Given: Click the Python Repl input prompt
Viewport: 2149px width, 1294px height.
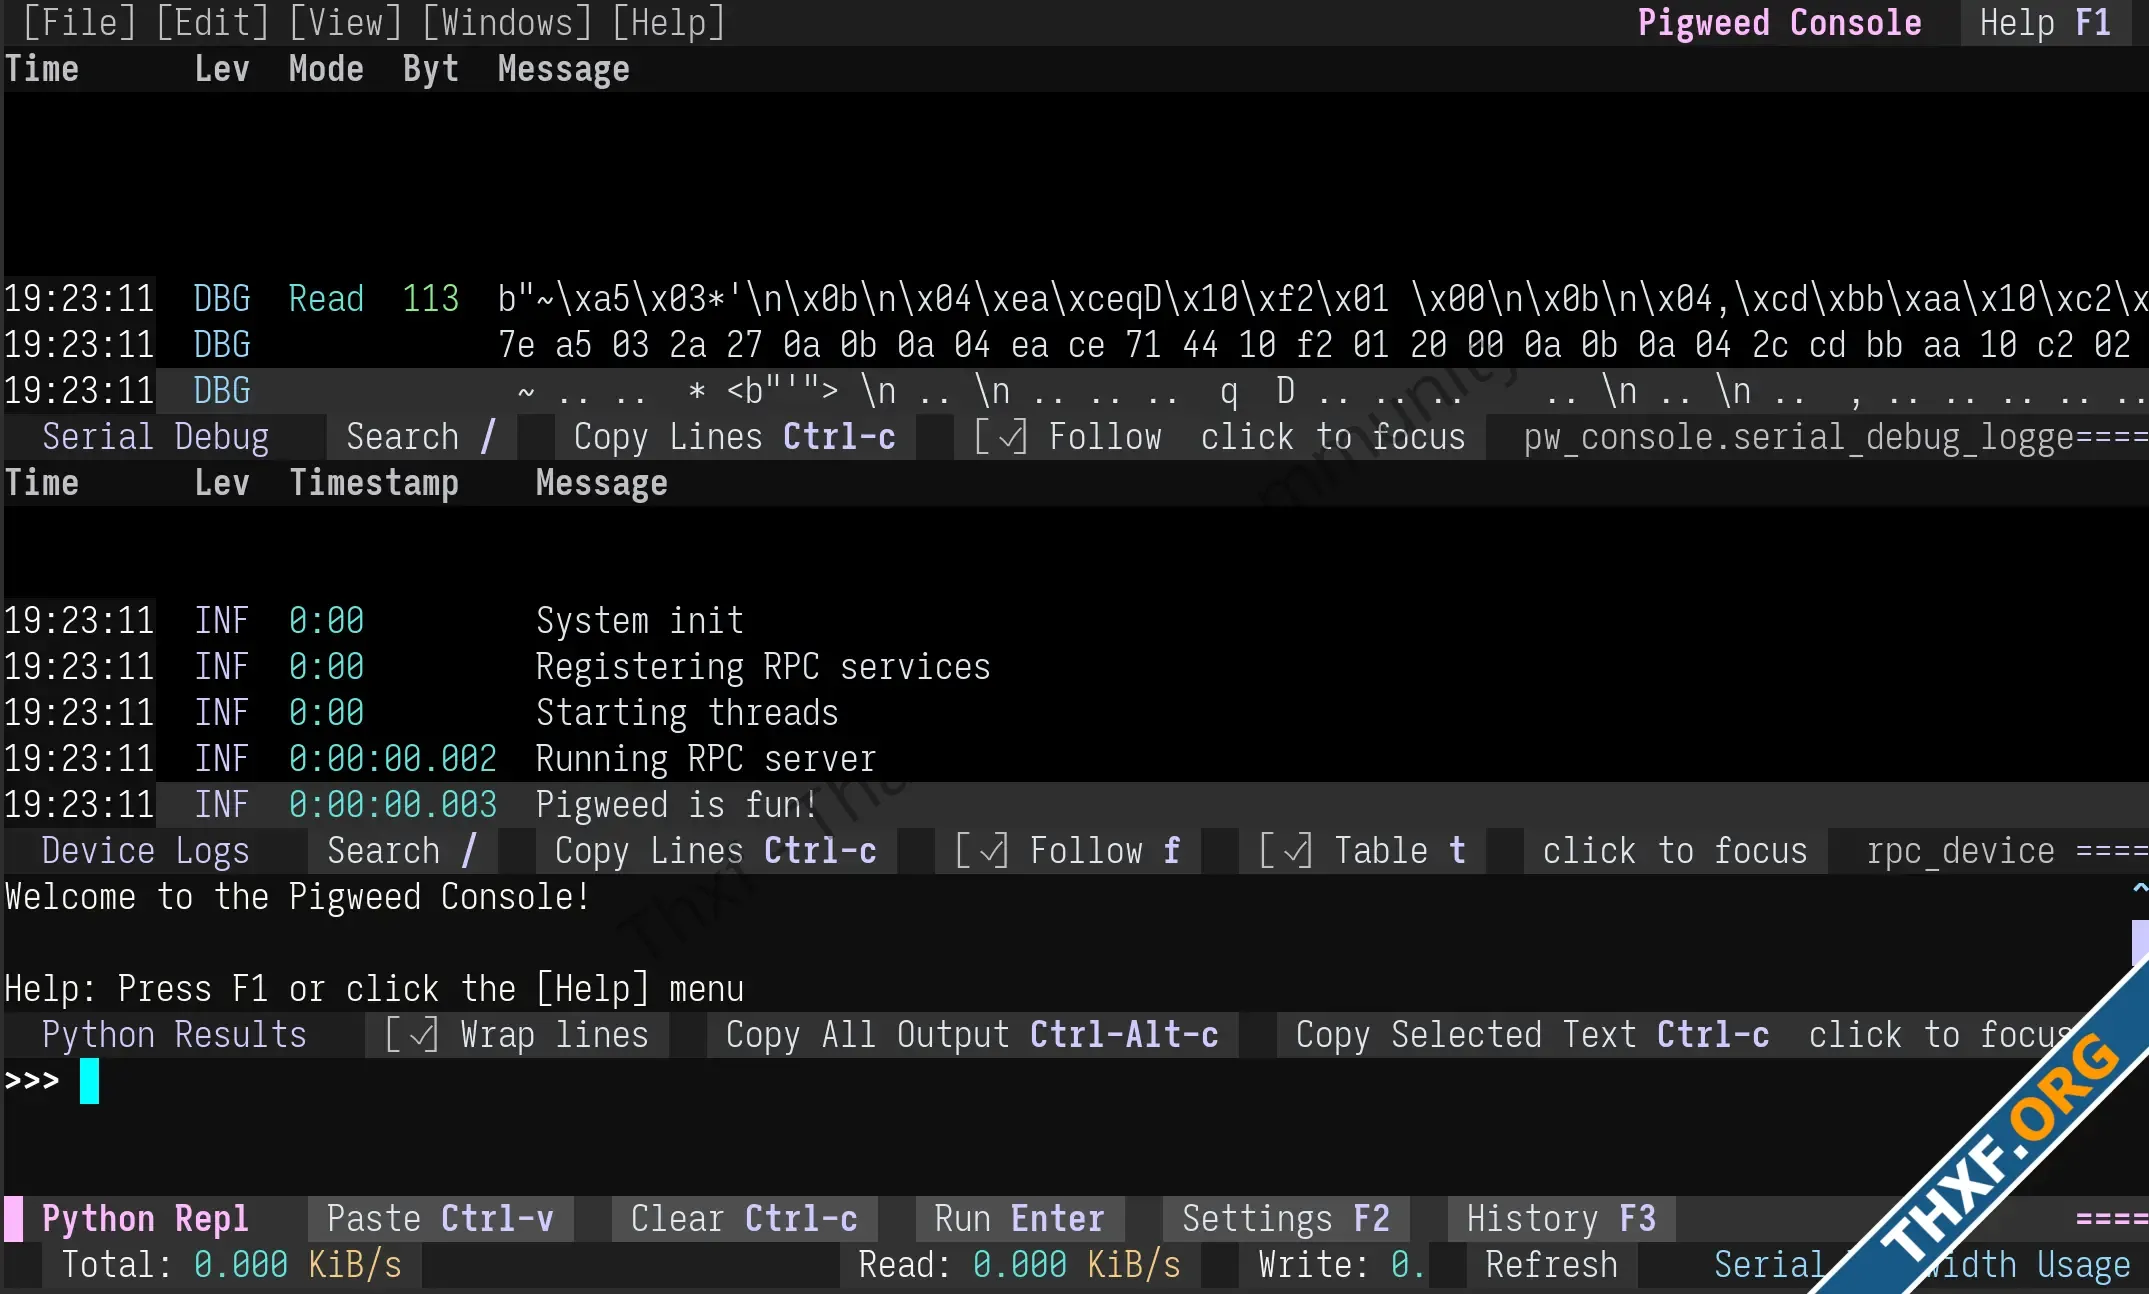Looking at the screenshot, I should (1074, 1081).
